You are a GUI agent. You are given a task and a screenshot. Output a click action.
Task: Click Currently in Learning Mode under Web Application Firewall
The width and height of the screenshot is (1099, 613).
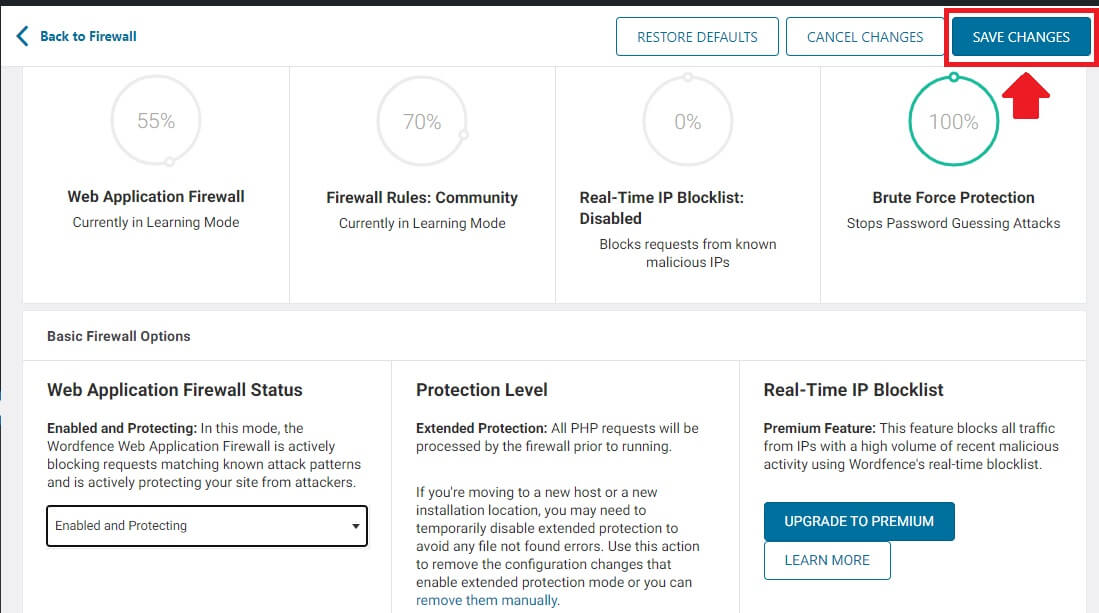point(156,223)
